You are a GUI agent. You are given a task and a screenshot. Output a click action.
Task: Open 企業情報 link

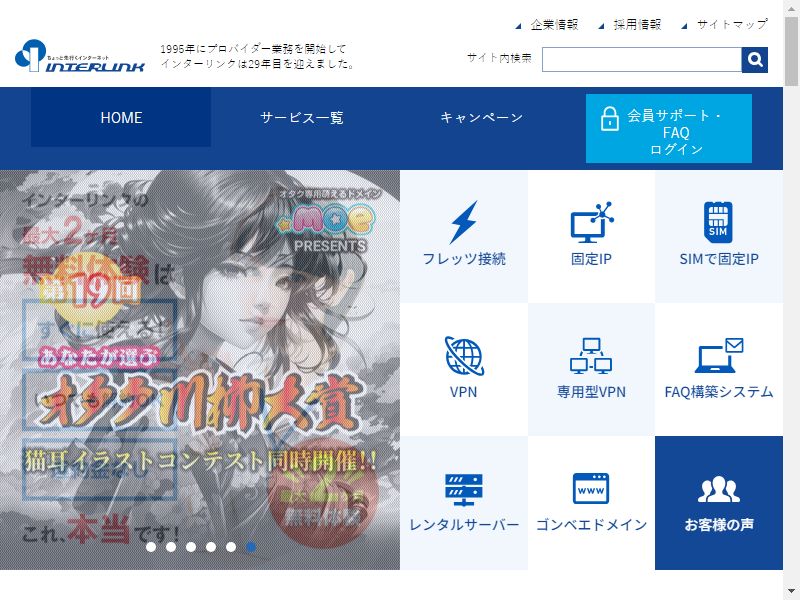click(x=554, y=24)
